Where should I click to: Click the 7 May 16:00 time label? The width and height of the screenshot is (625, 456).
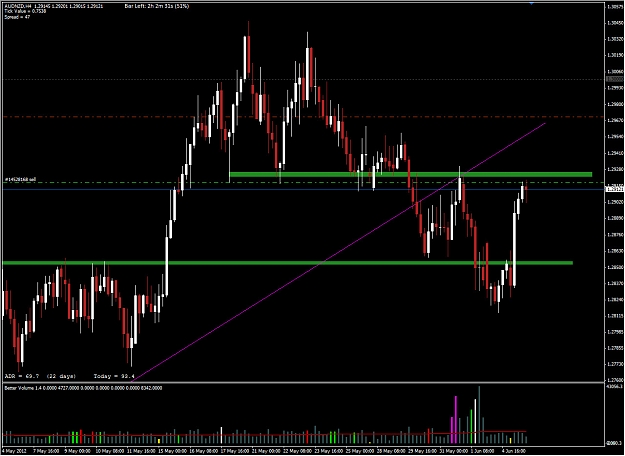click(44, 450)
